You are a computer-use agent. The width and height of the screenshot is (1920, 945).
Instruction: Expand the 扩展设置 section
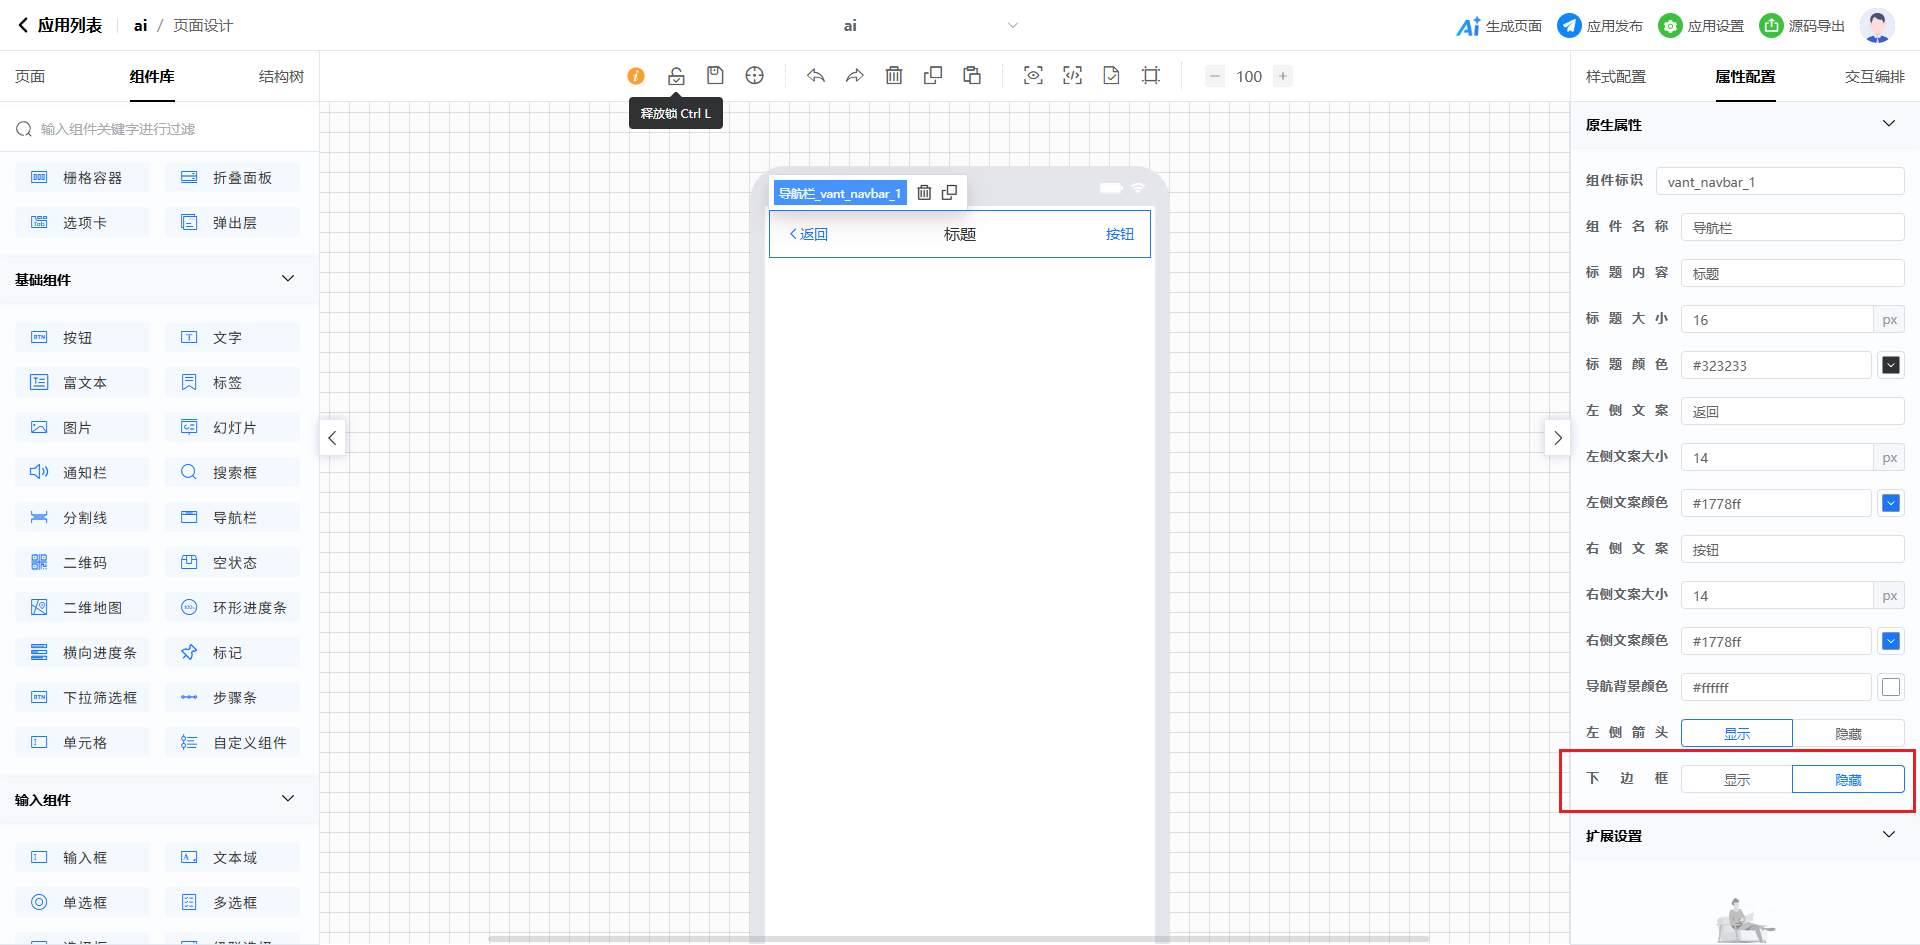[x=1888, y=835]
